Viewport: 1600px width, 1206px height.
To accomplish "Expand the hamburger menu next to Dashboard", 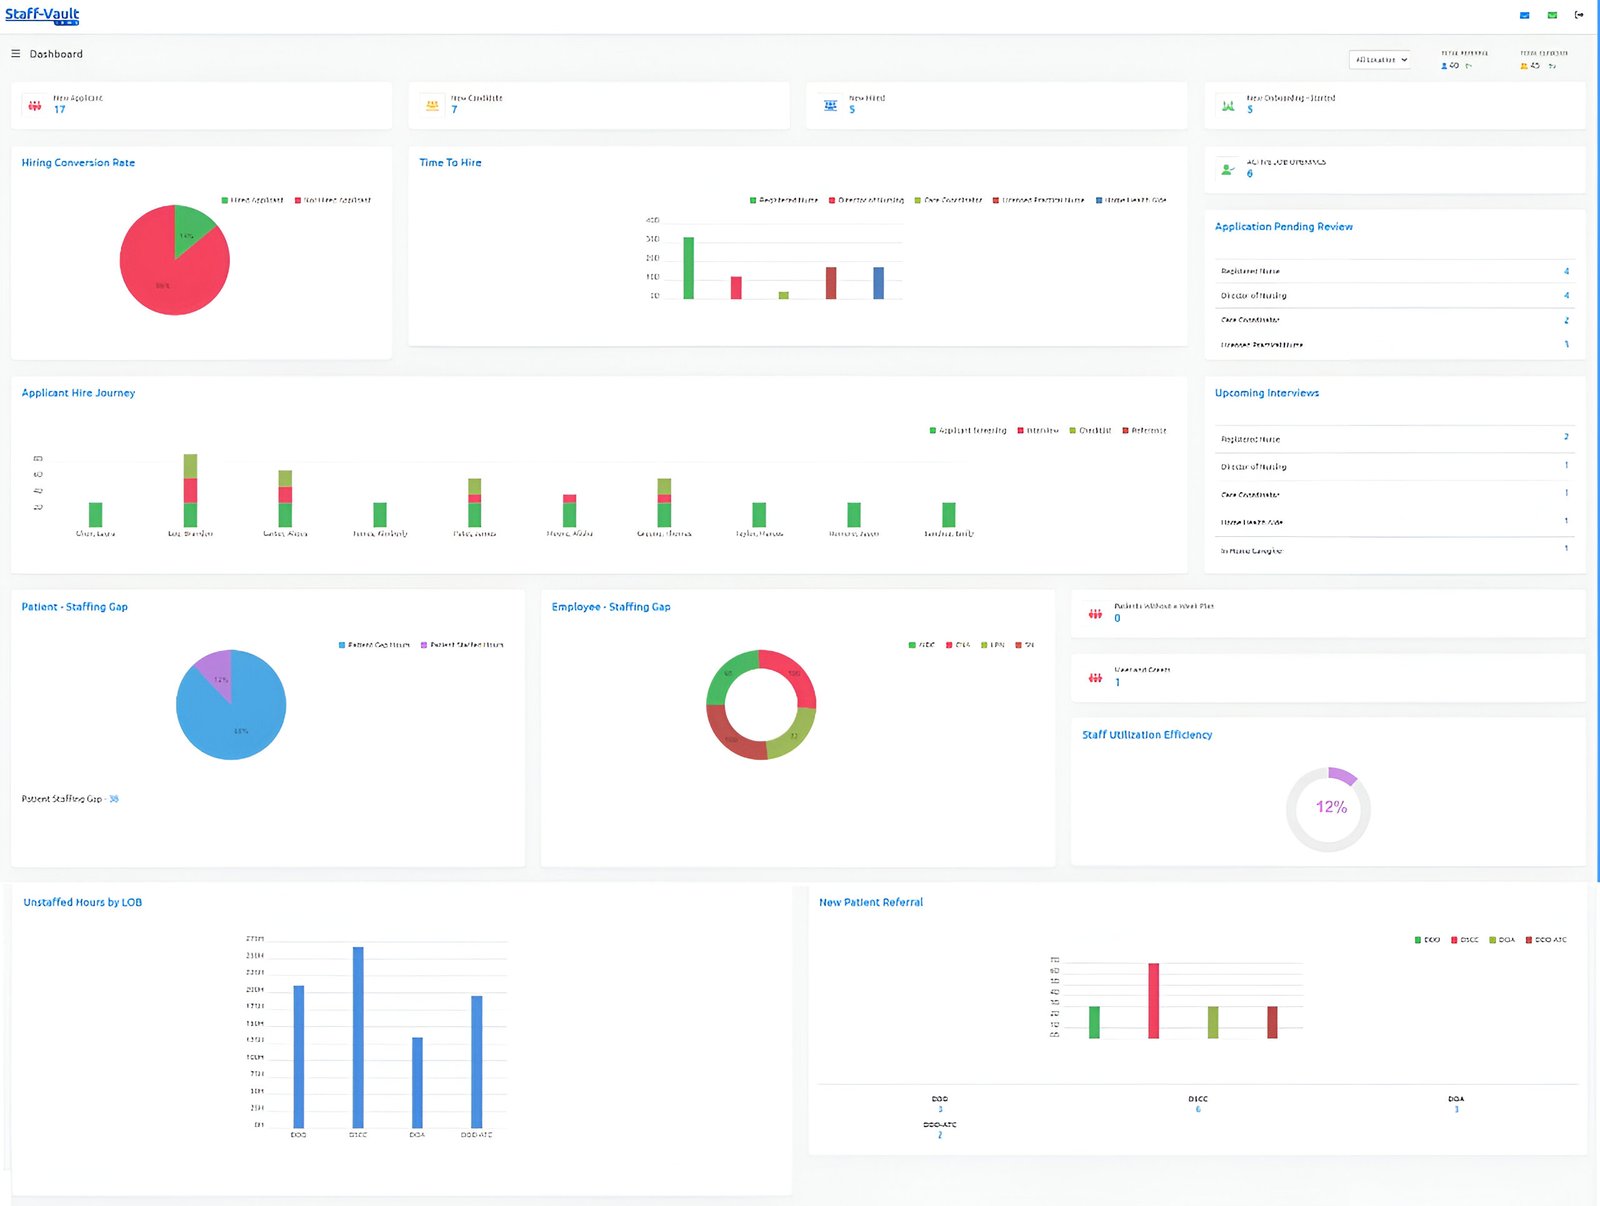I will [15, 53].
